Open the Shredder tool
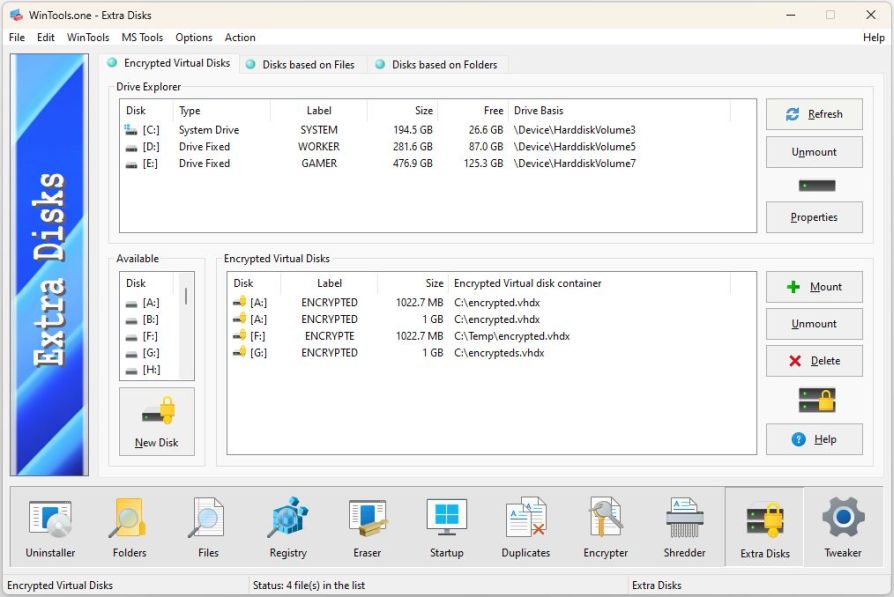Viewport: 894px width, 597px height. click(685, 526)
